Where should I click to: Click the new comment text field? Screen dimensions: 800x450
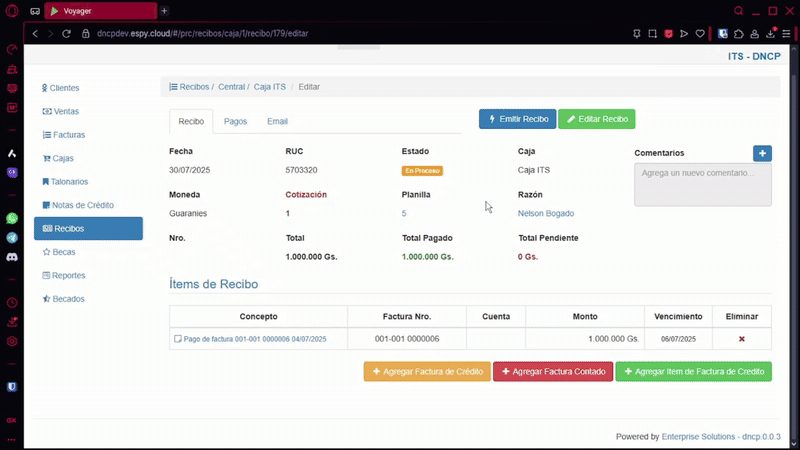pyautogui.click(x=702, y=185)
